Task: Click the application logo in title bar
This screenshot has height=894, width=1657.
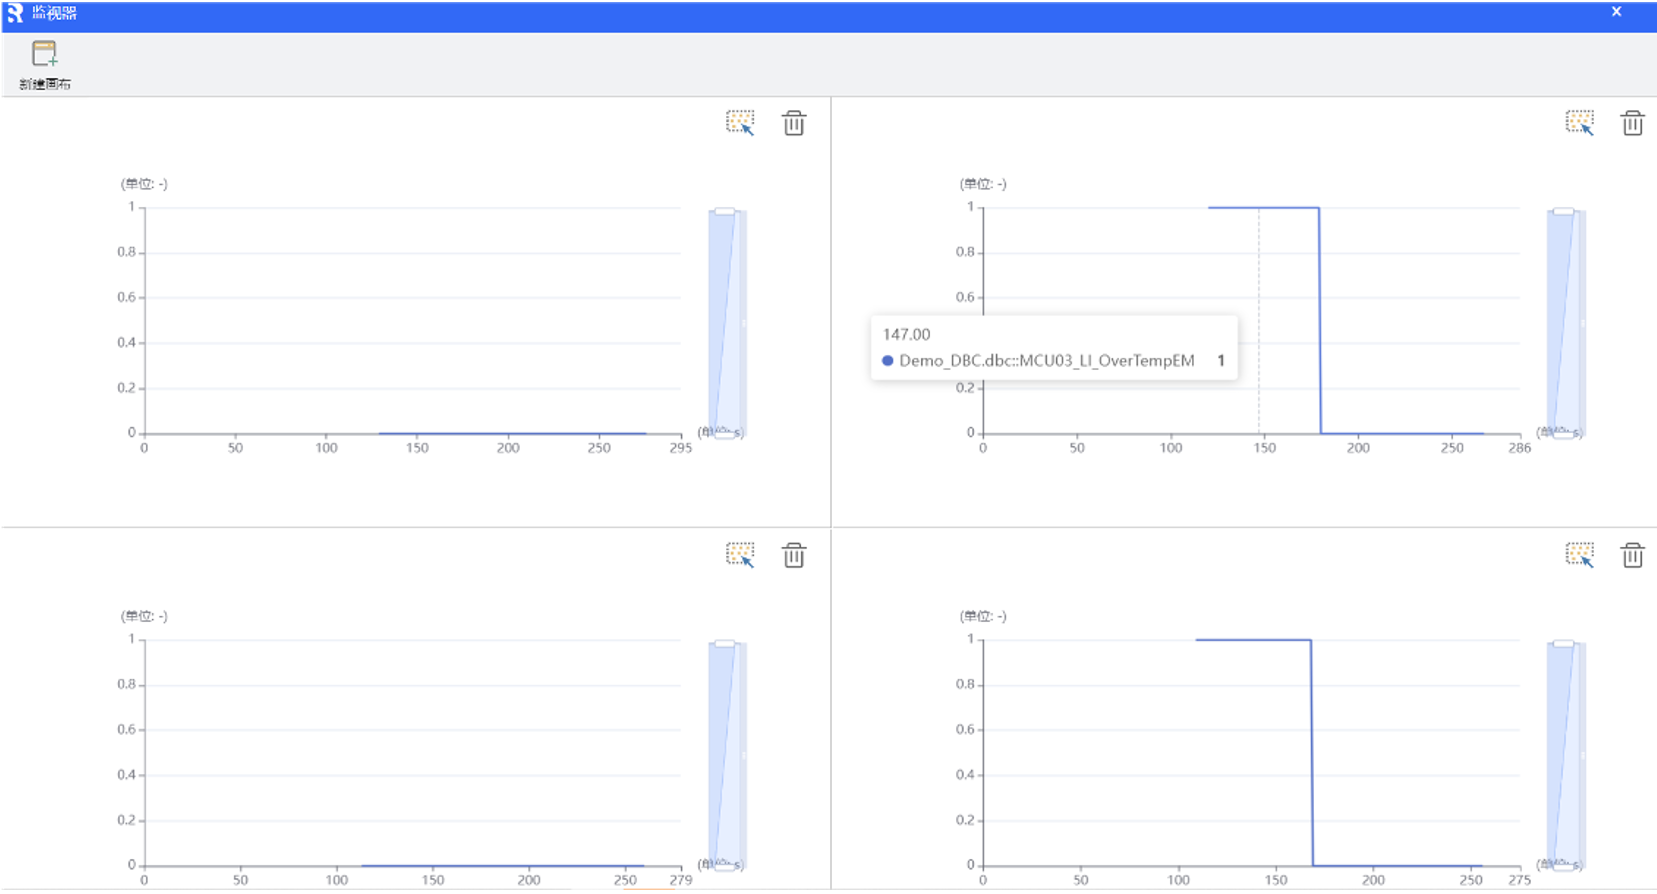Action: pyautogui.click(x=14, y=13)
